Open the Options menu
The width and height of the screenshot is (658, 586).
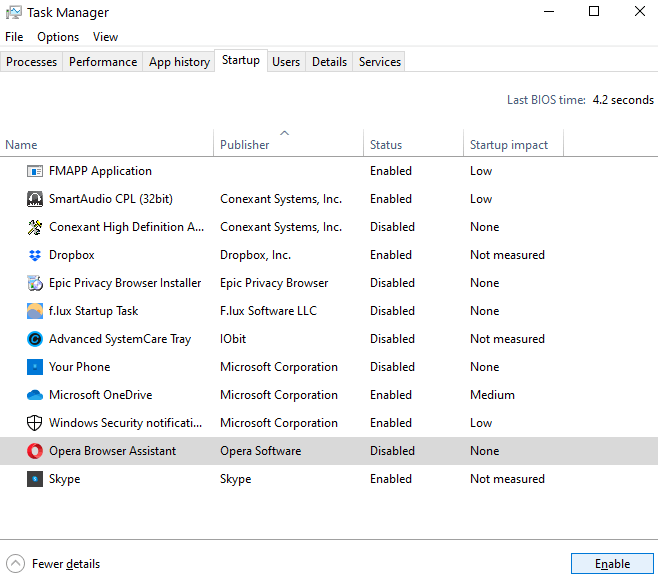pos(58,37)
